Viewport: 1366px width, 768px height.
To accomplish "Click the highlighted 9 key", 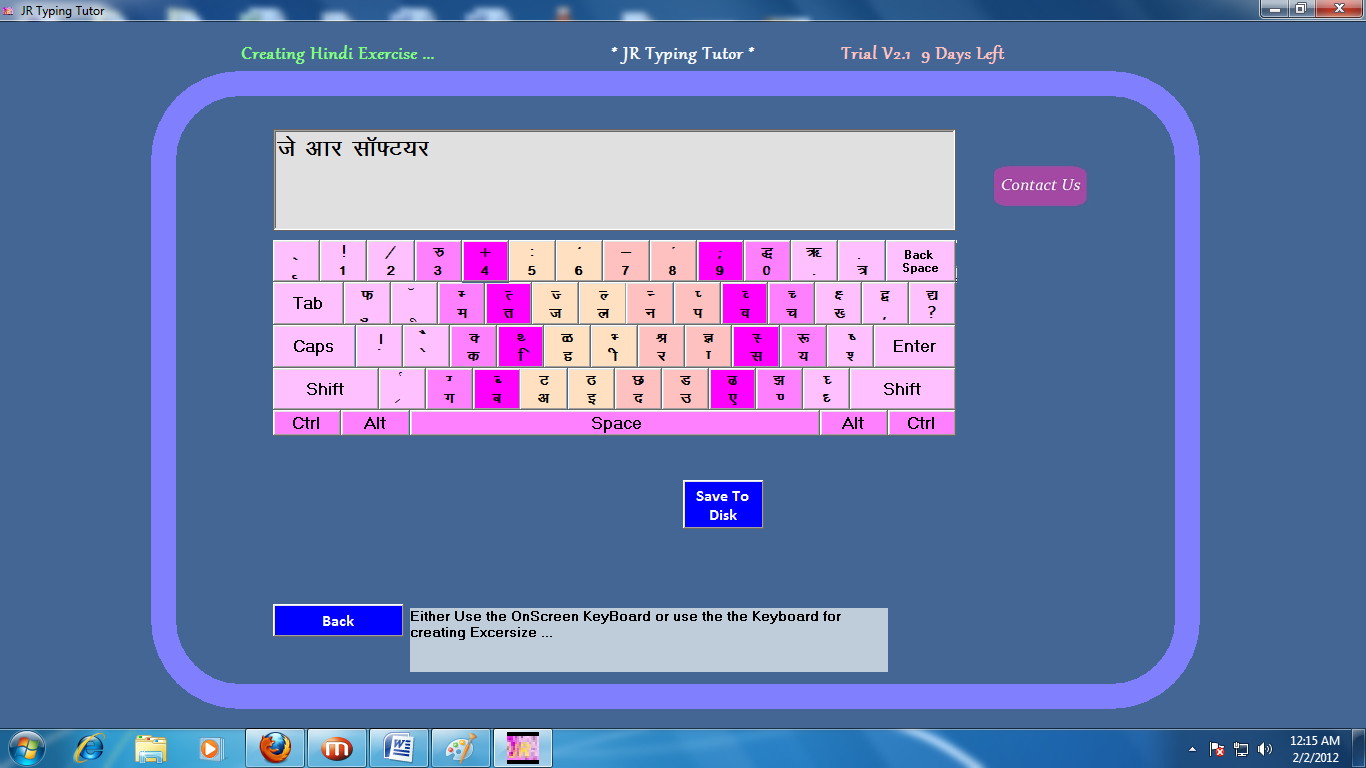I will (x=719, y=261).
